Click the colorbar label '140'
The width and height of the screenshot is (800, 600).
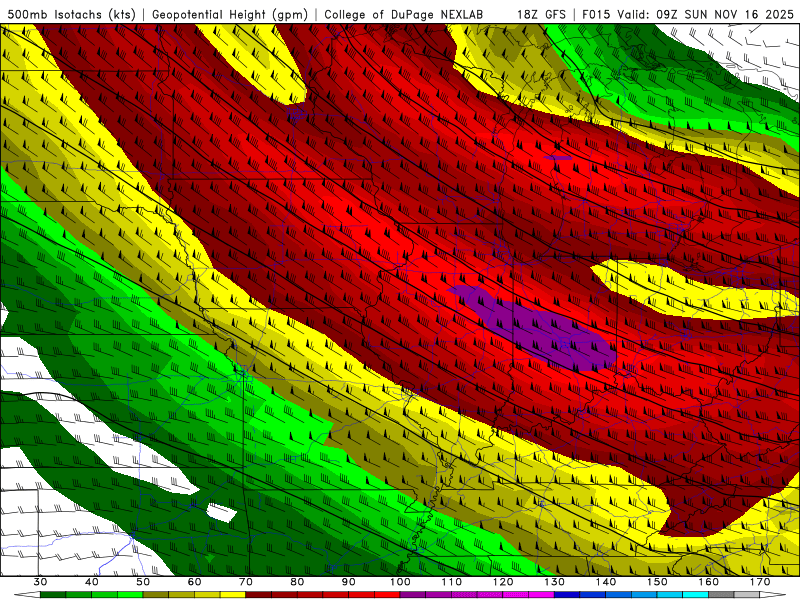click(x=606, y=582)
